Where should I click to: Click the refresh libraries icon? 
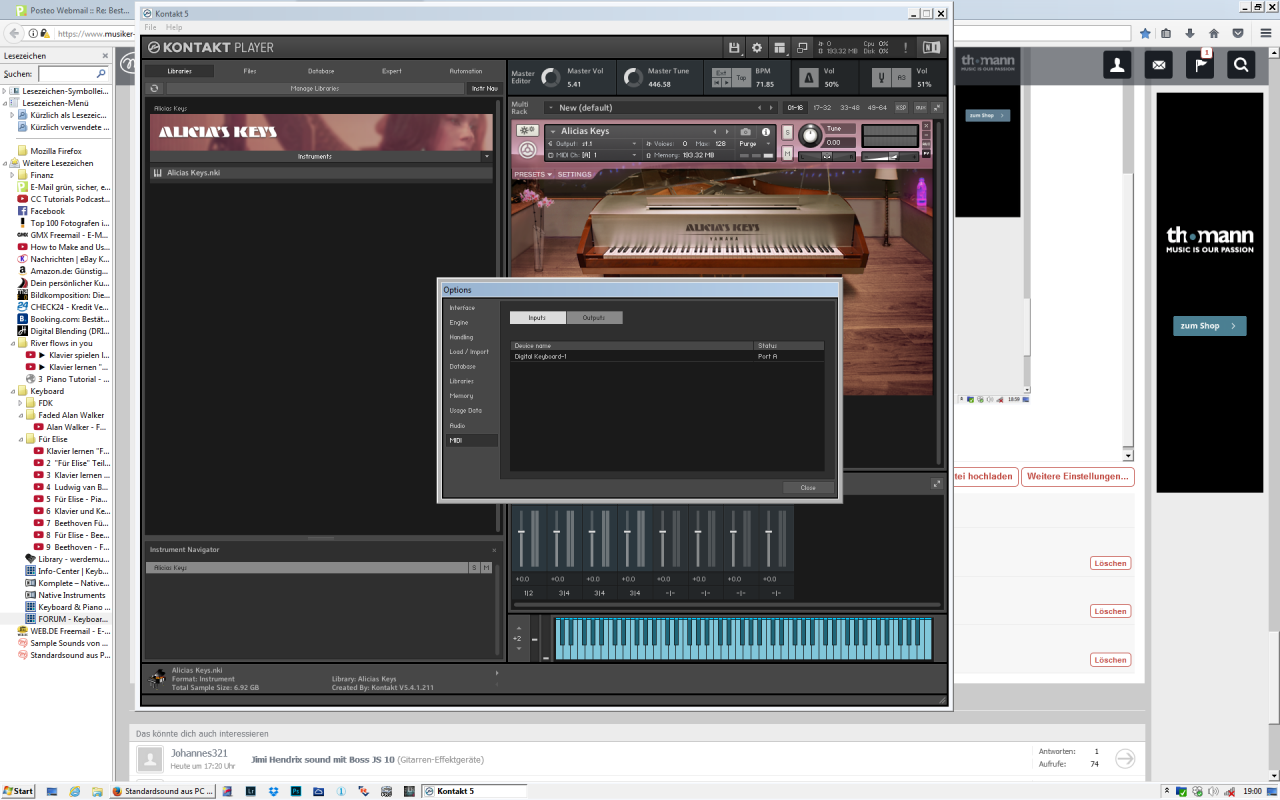pyautogui.click(x=154, y=88)
